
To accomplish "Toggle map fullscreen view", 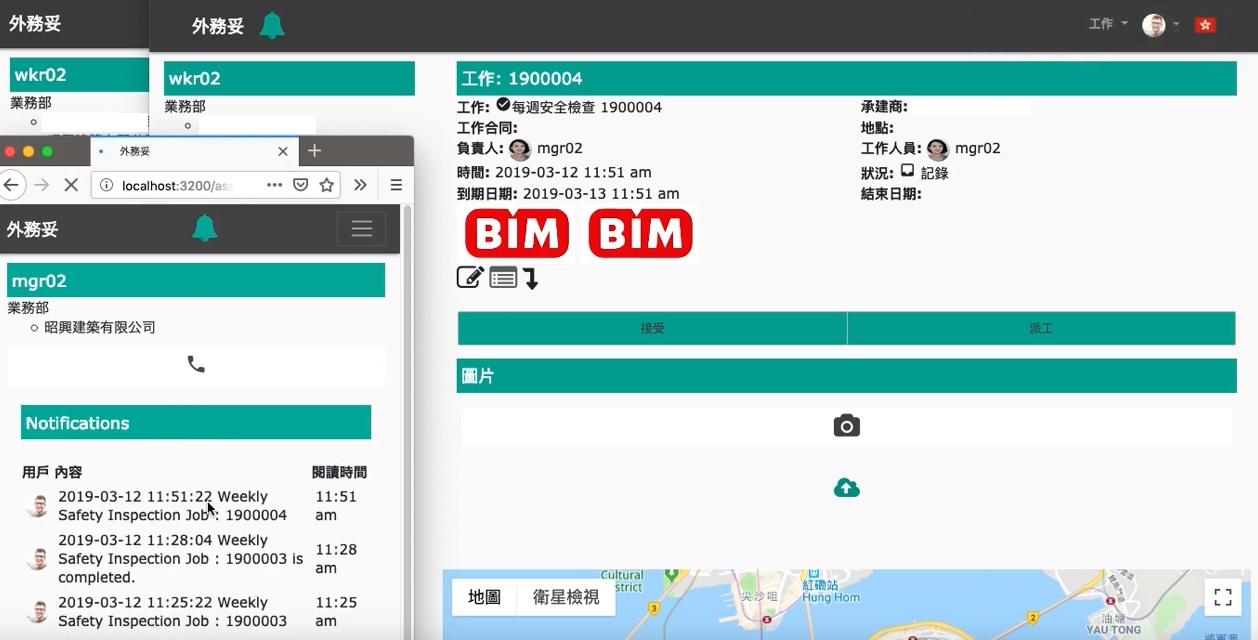I will [x=1222, y=597].
